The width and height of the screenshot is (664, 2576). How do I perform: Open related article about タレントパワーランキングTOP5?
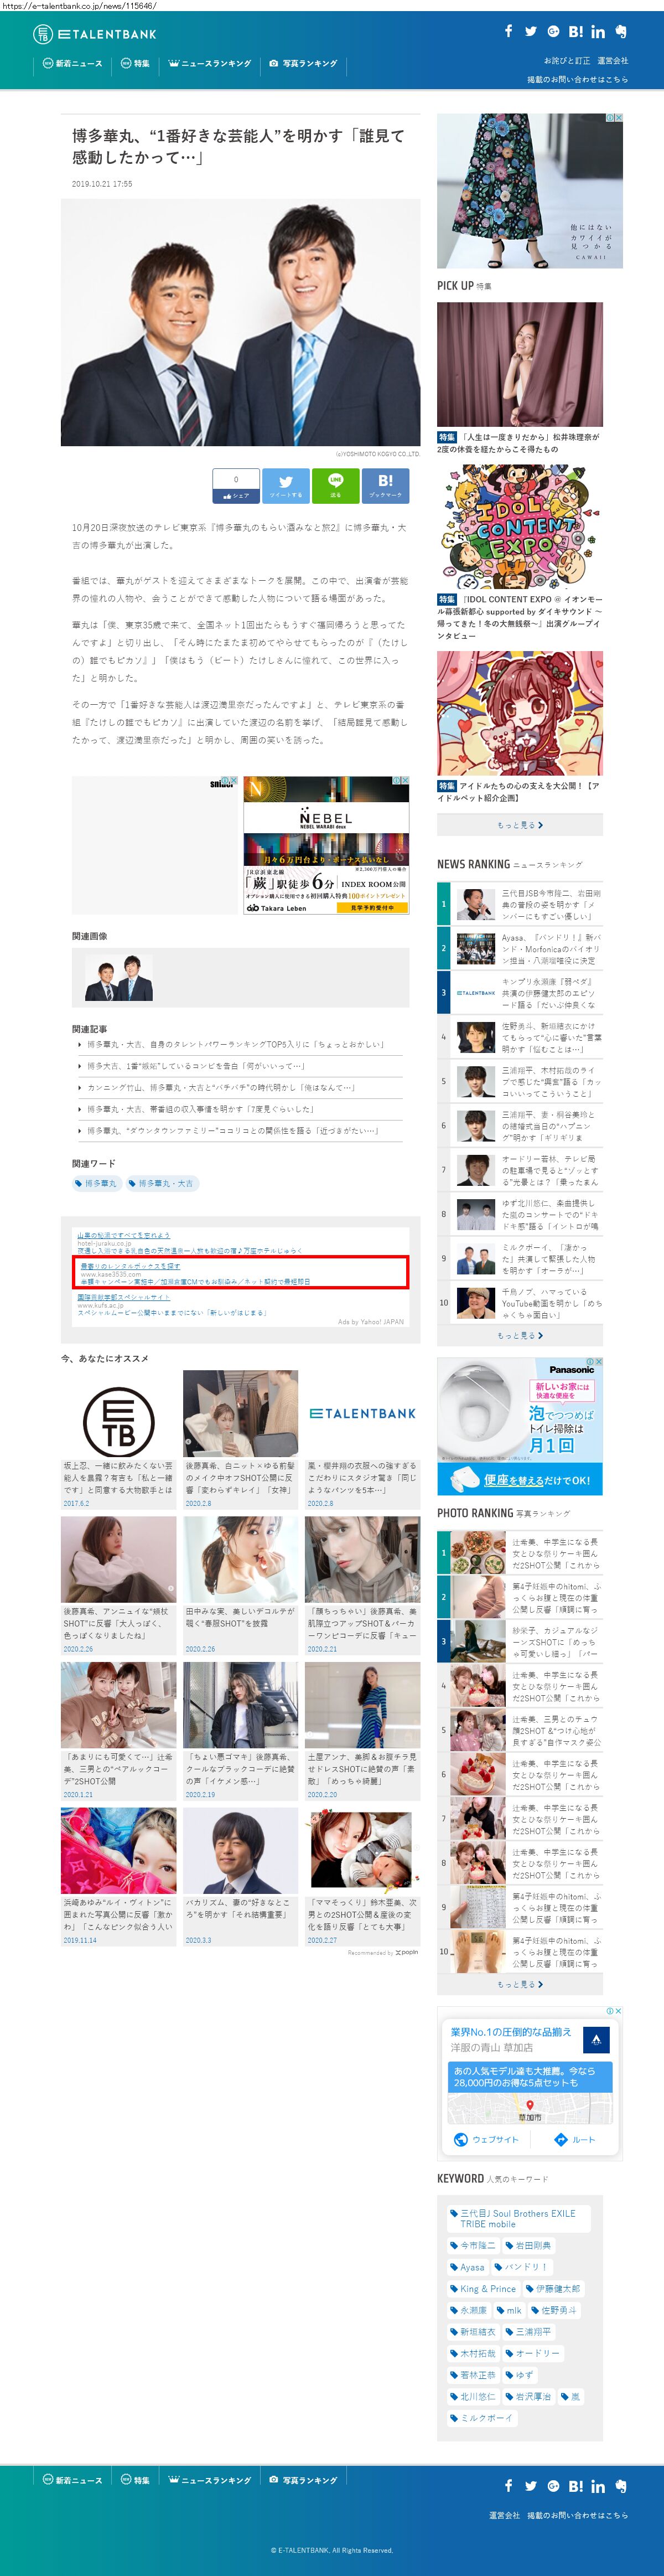(x=235, y=1044)
